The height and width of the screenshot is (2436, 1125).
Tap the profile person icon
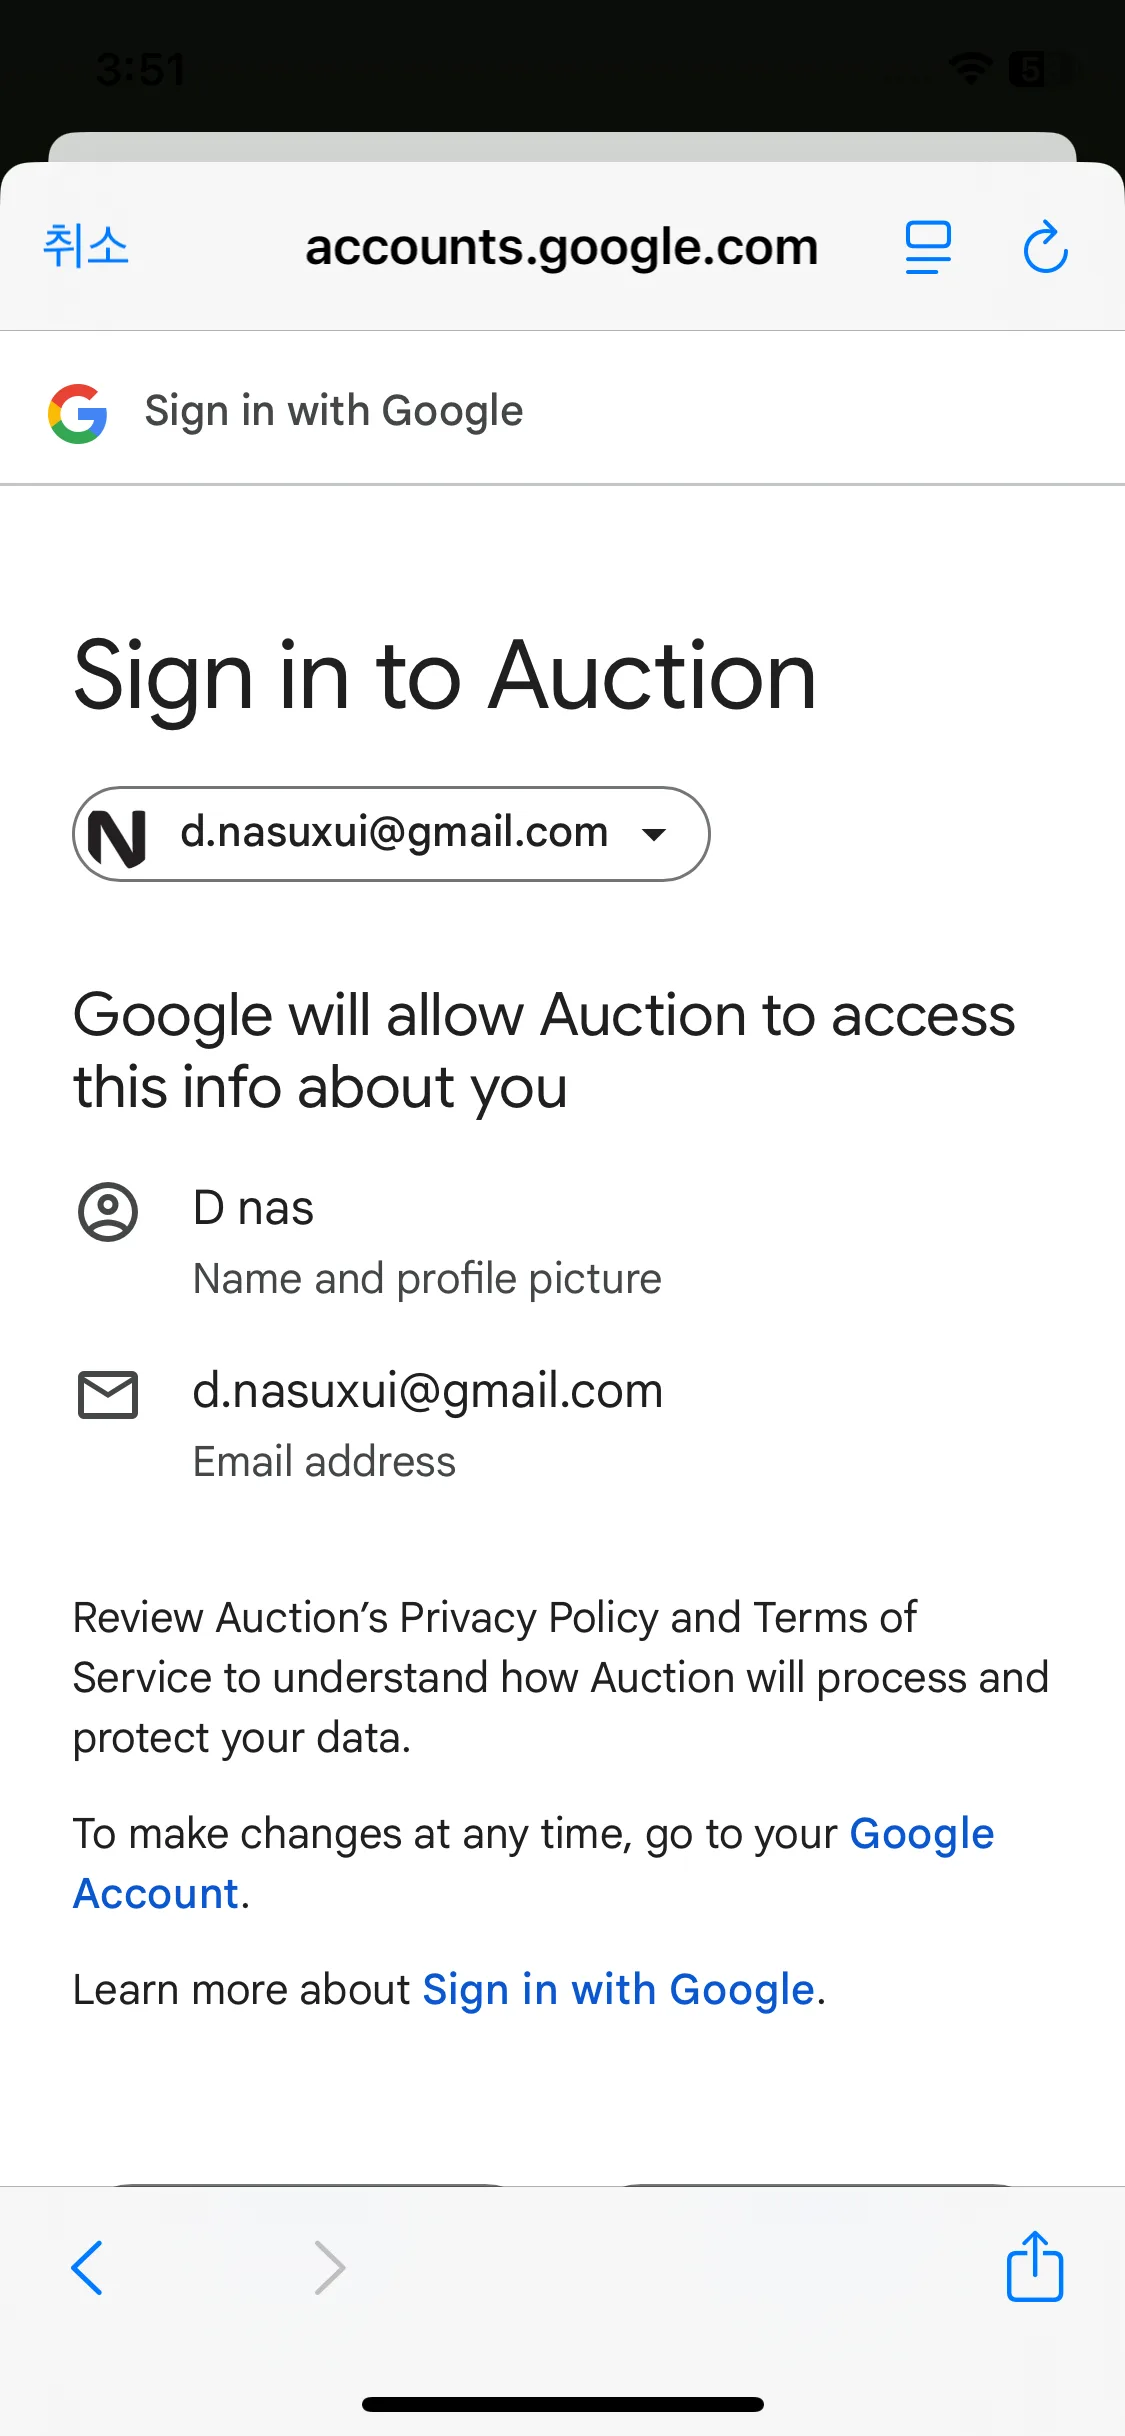click(108, 1212)
